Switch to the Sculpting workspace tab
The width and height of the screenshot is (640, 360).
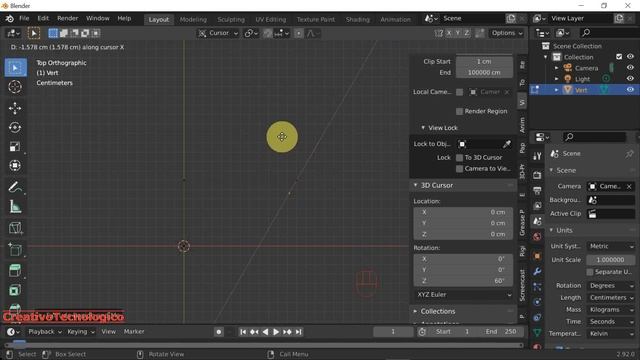(x=231, y=19)
